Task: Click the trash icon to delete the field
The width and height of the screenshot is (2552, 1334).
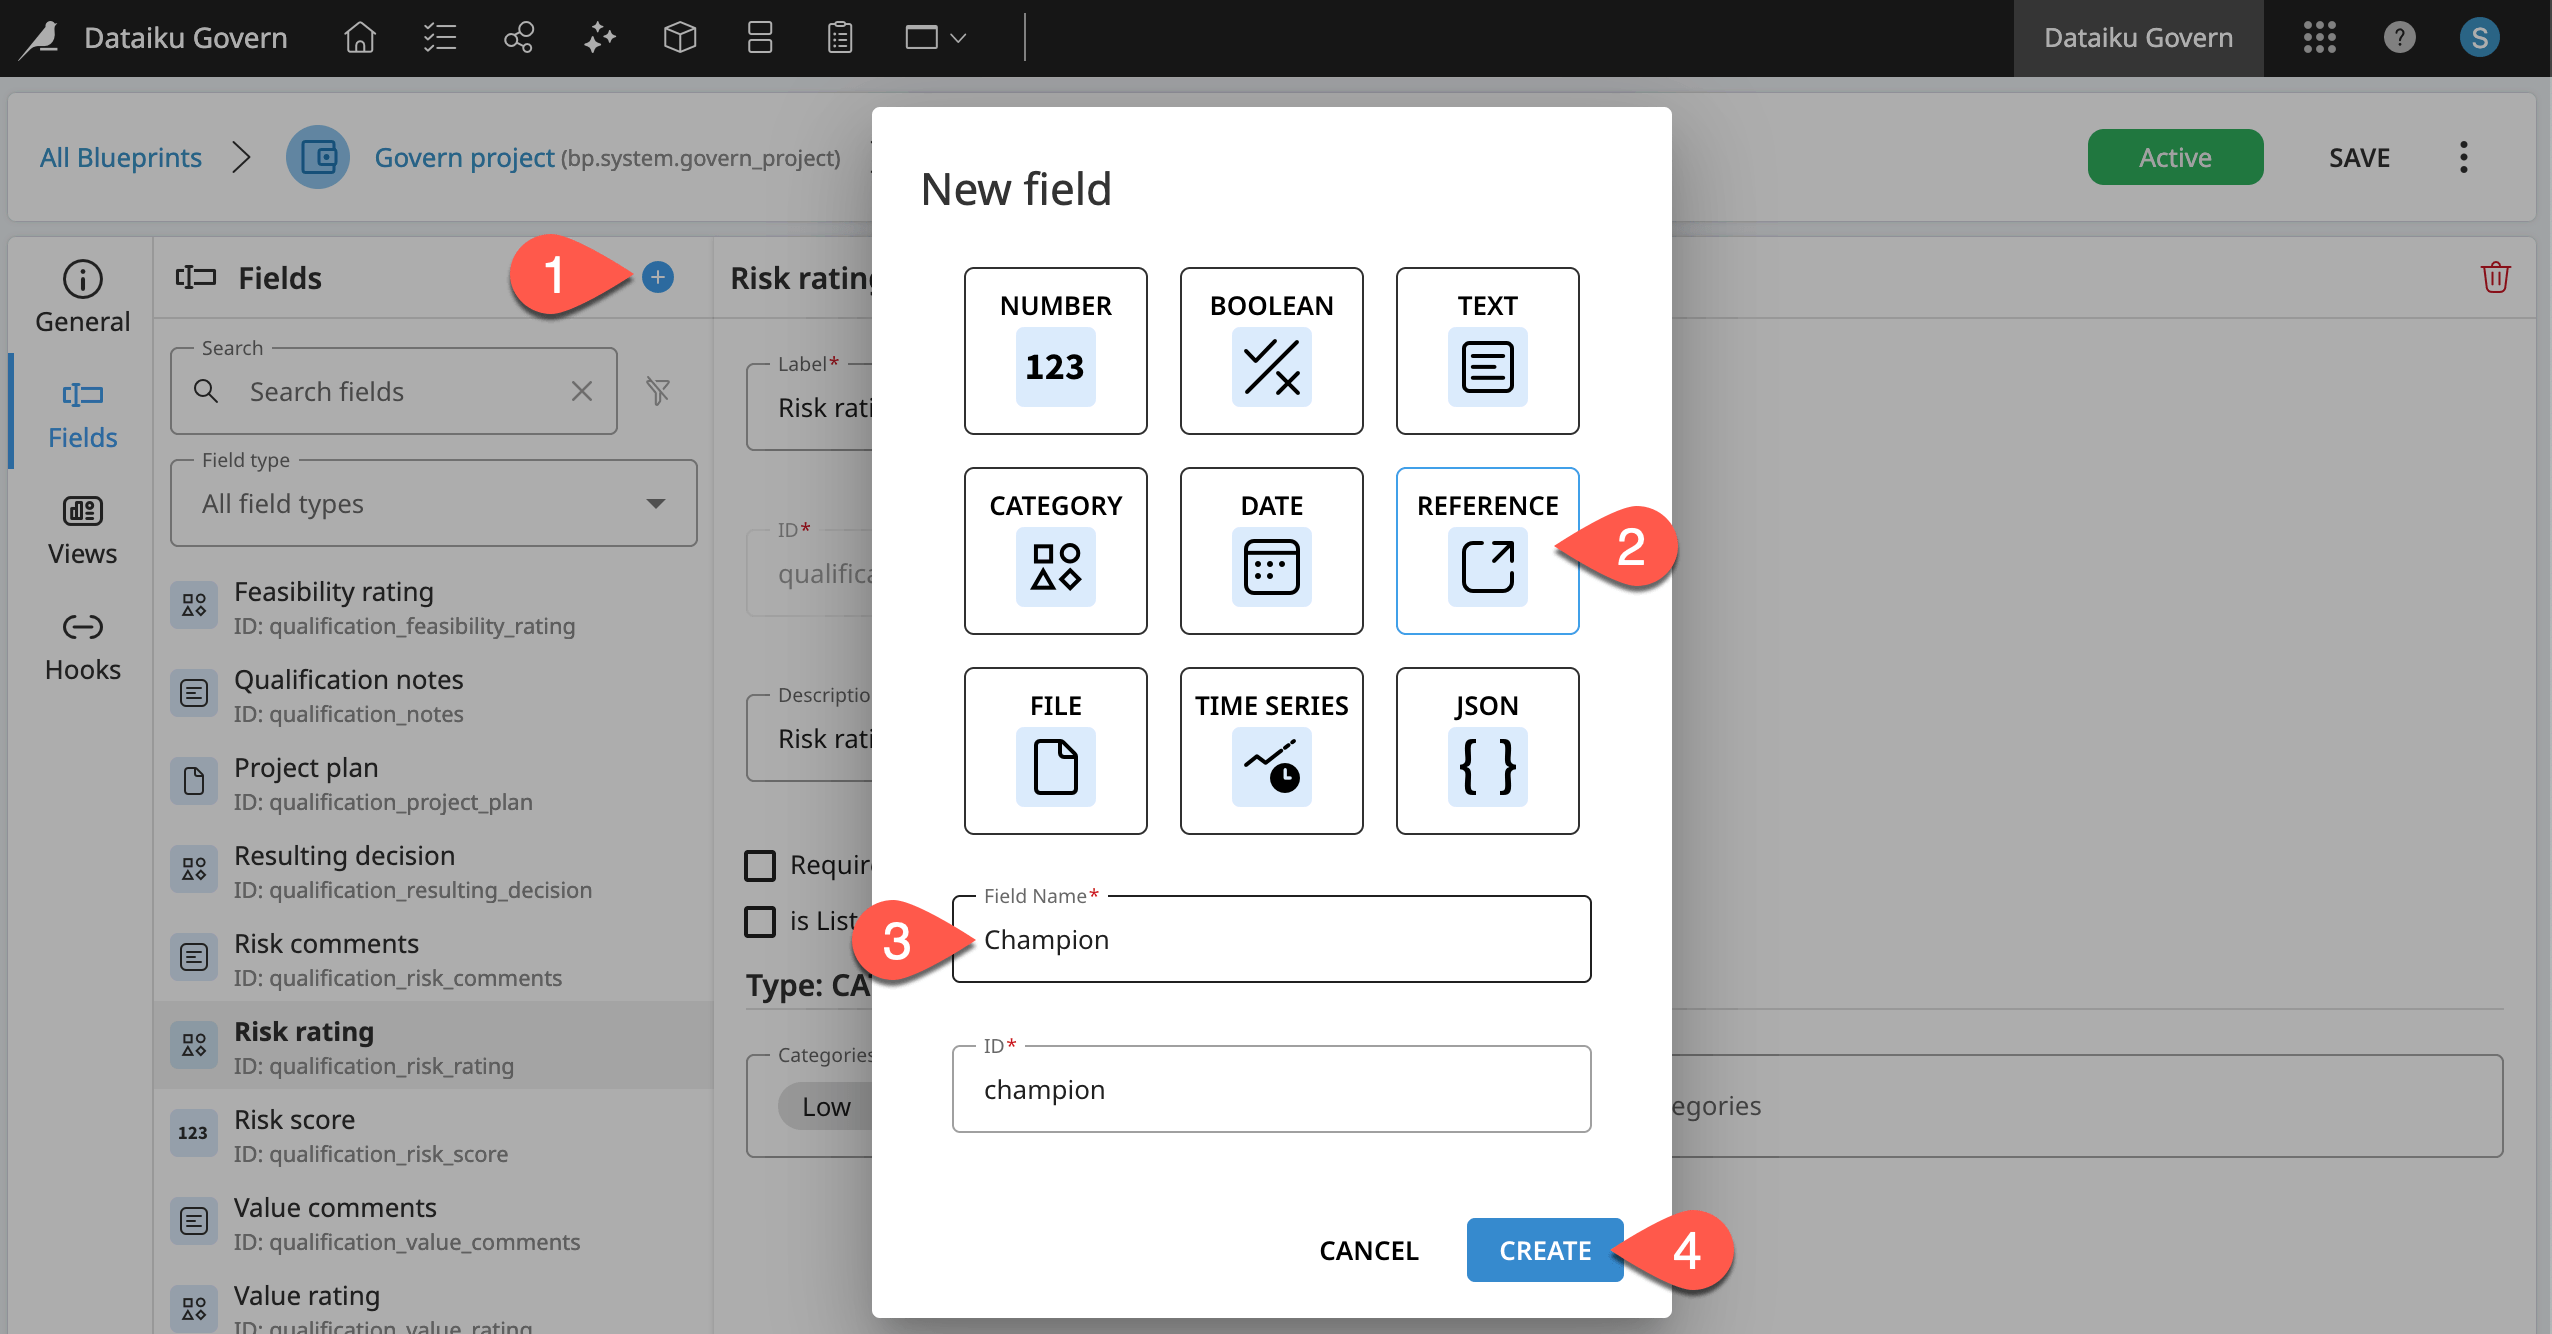Action: click(2495, 278)
